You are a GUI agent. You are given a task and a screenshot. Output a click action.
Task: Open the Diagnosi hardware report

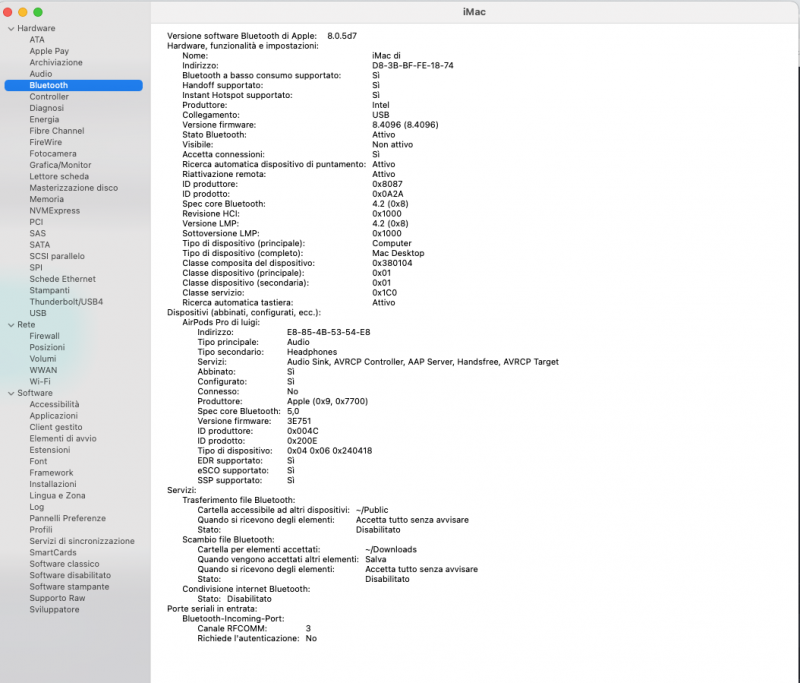click(45, 108)
